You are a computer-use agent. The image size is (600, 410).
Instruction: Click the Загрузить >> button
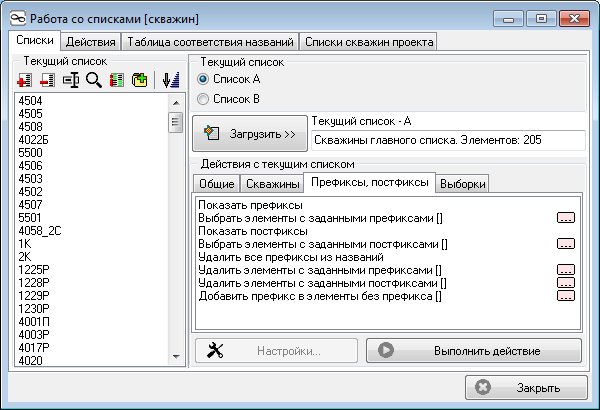click(x=250, y=134)
